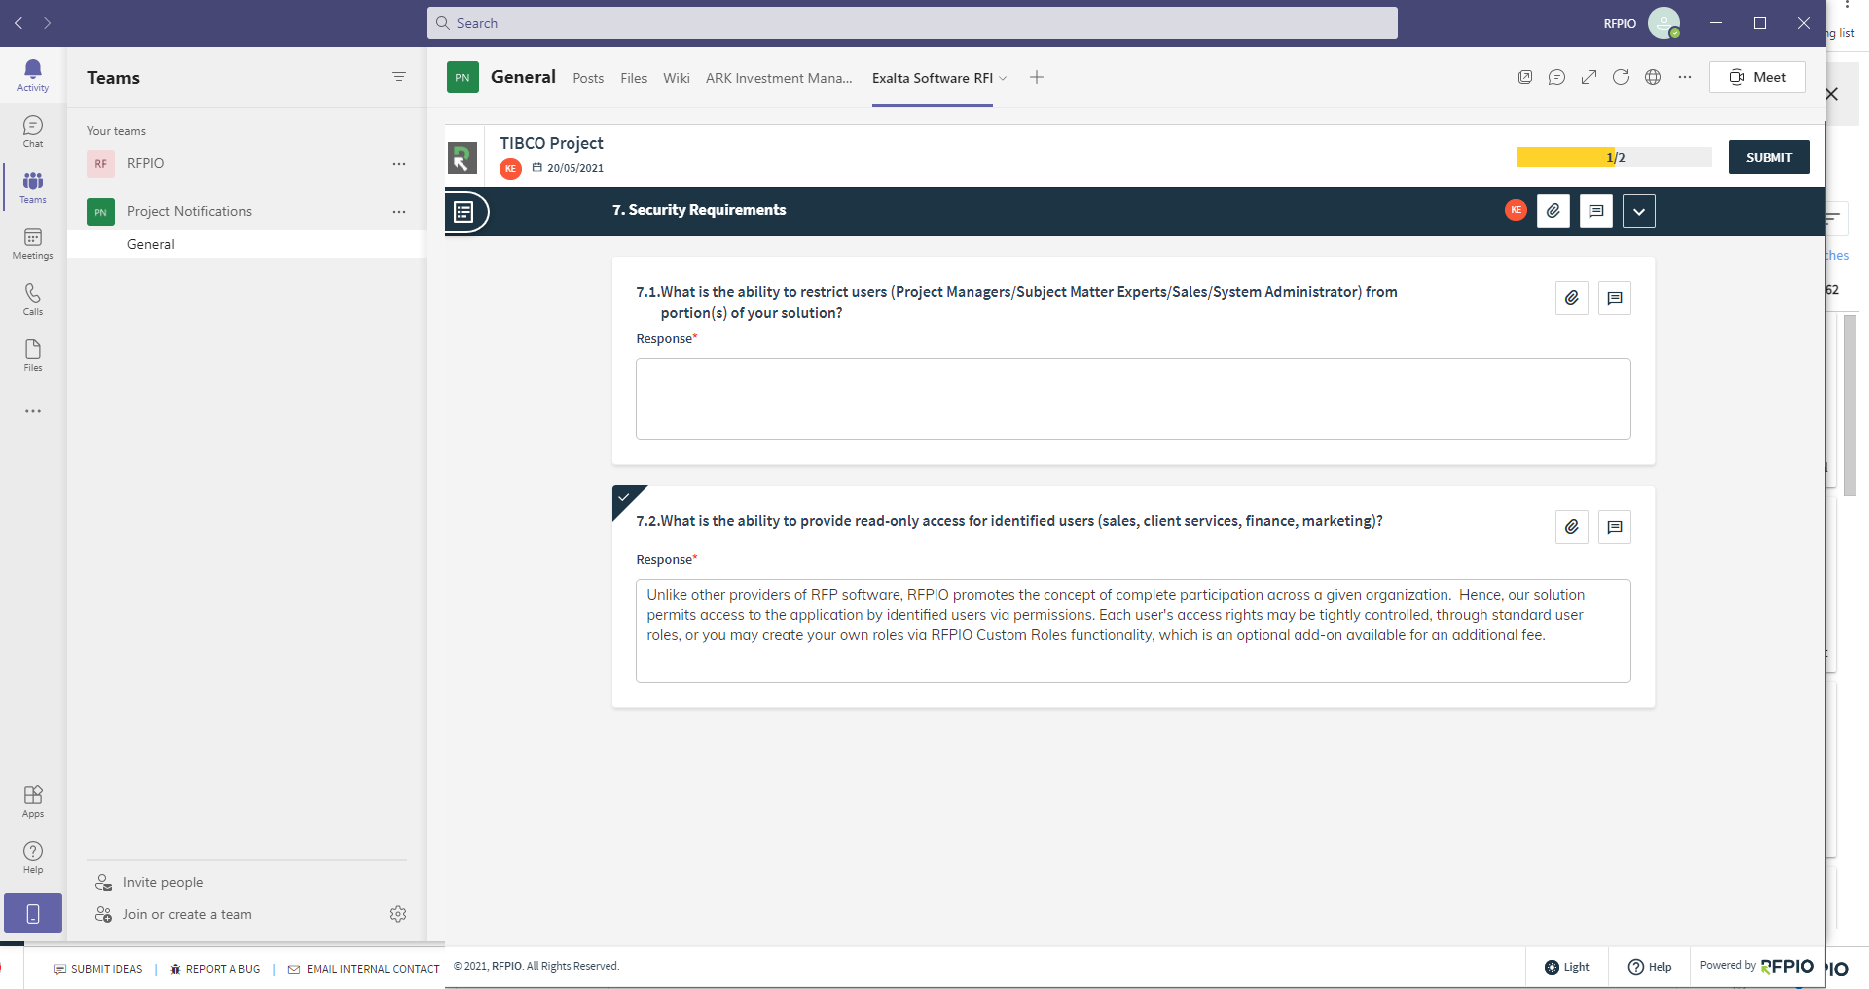Select the Teams sidebar icon
The width and height of the screenshot is (1869, 989).
33,187
